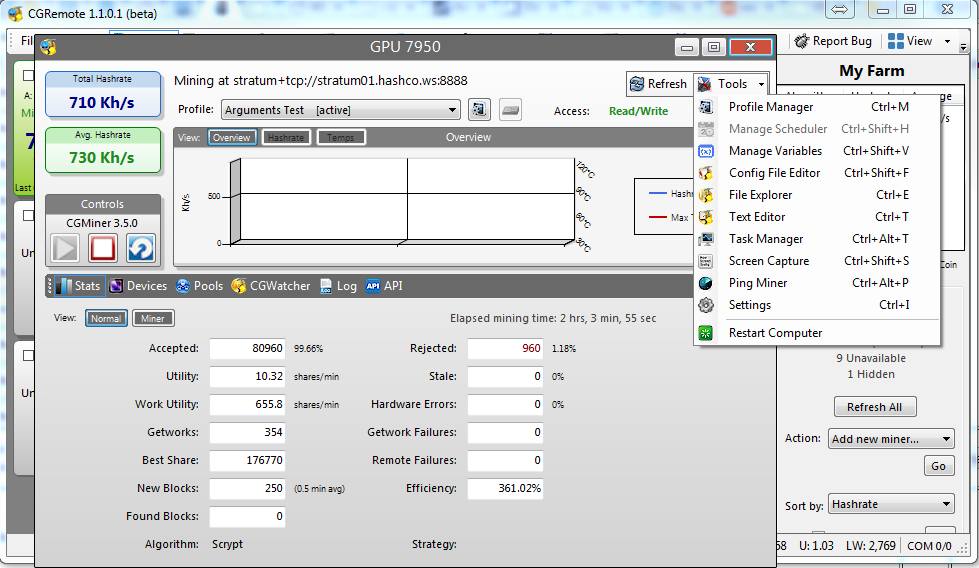
Task: Select Ping Miner from the menu
Action: click(817, 283)
